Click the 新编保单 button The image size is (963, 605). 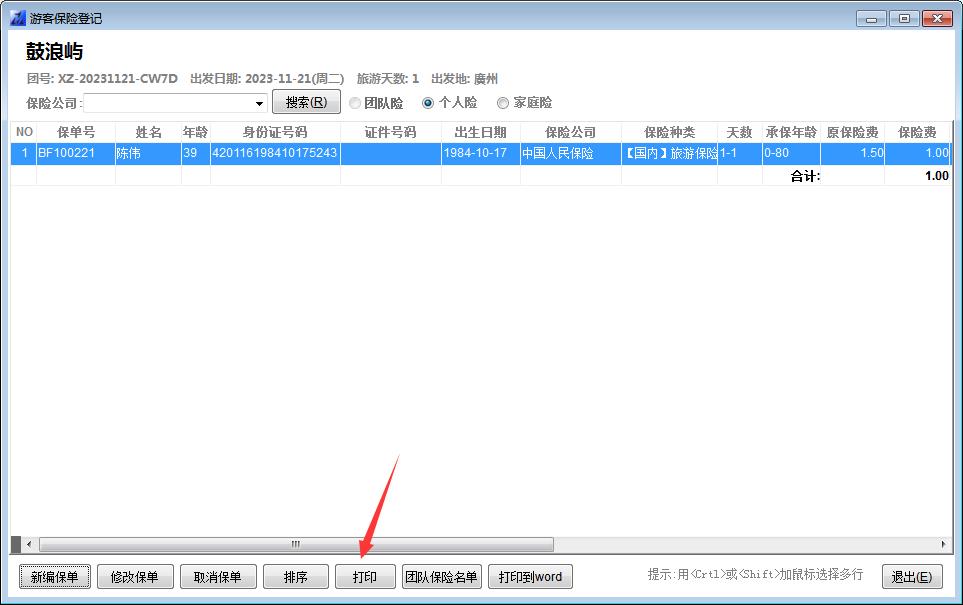coord(55,577)
